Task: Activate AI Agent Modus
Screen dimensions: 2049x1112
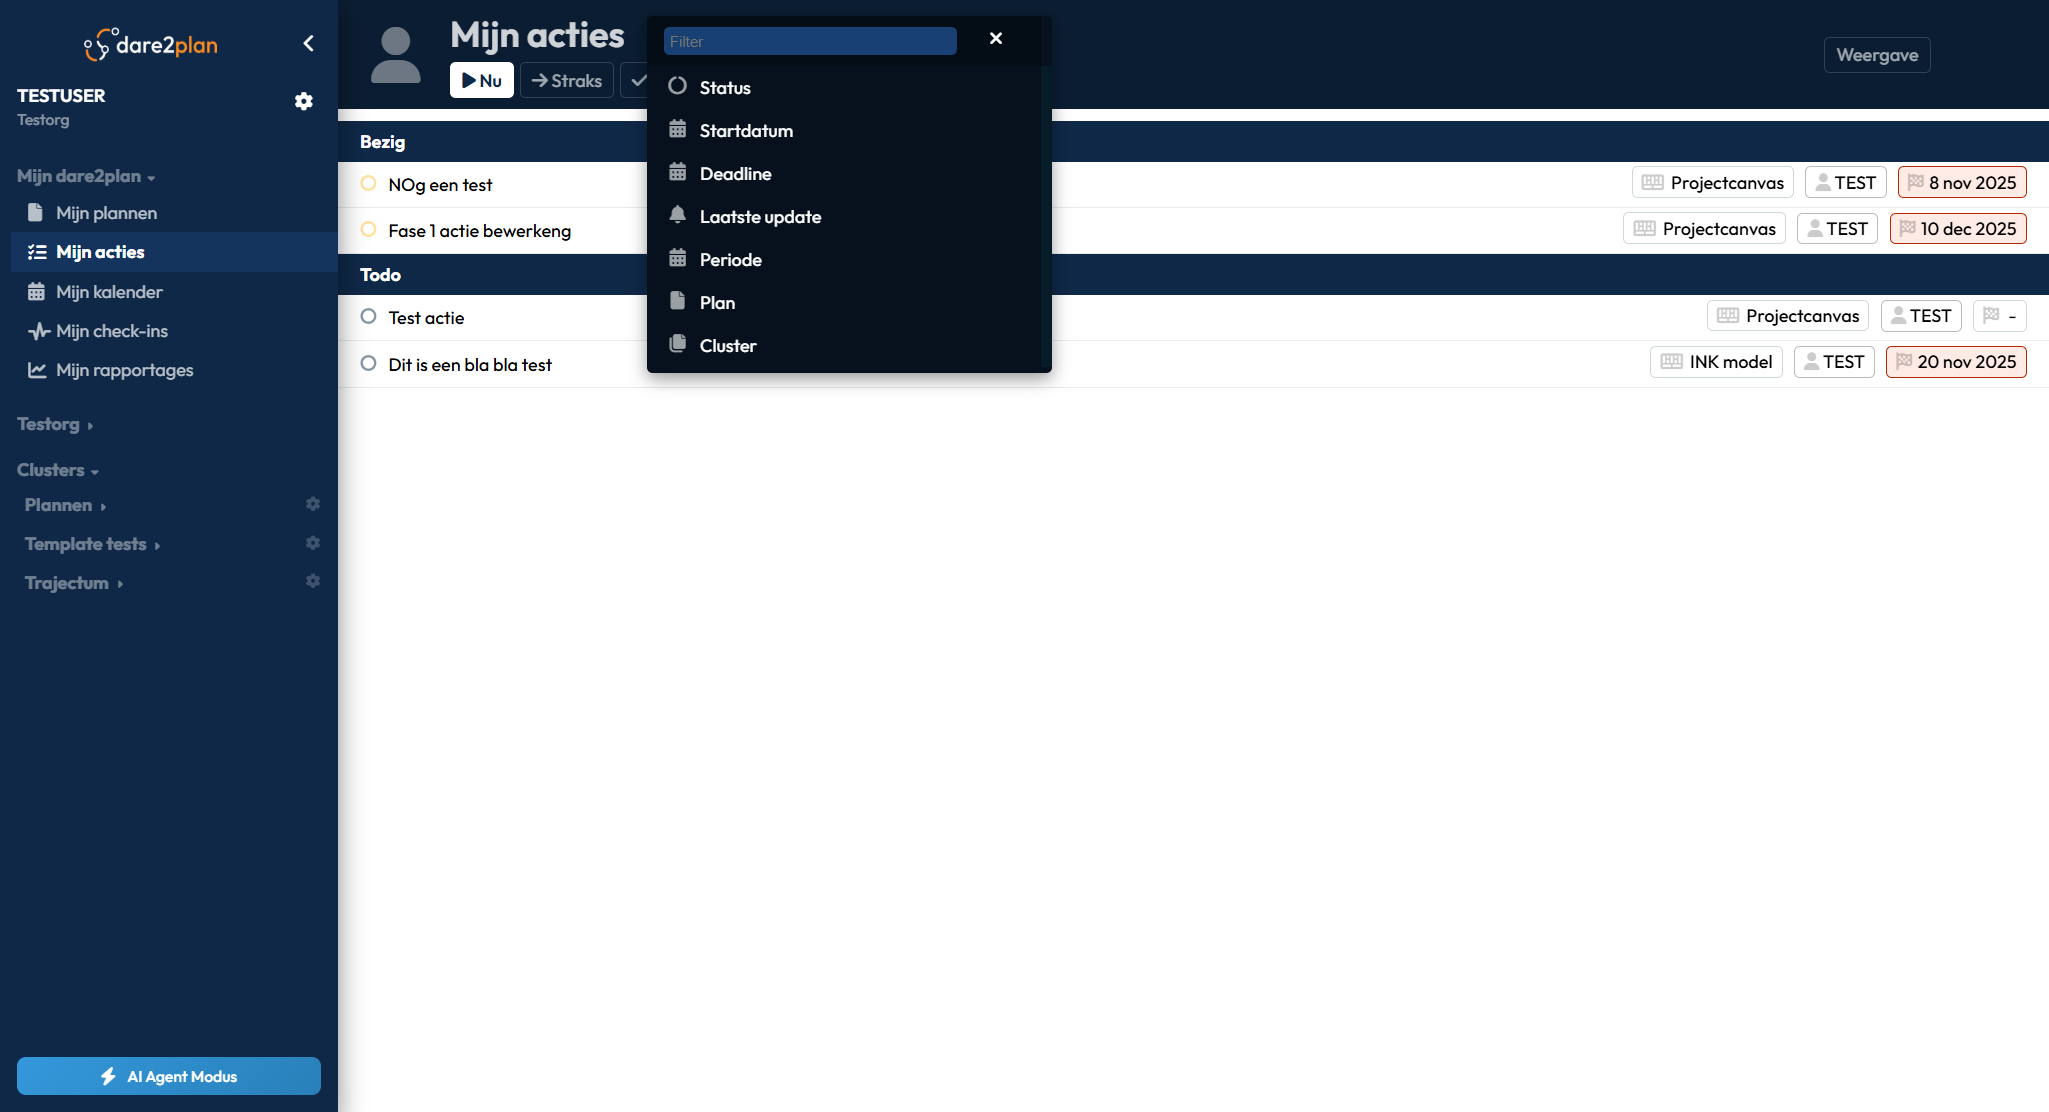Action: (x=169, y=1076)
